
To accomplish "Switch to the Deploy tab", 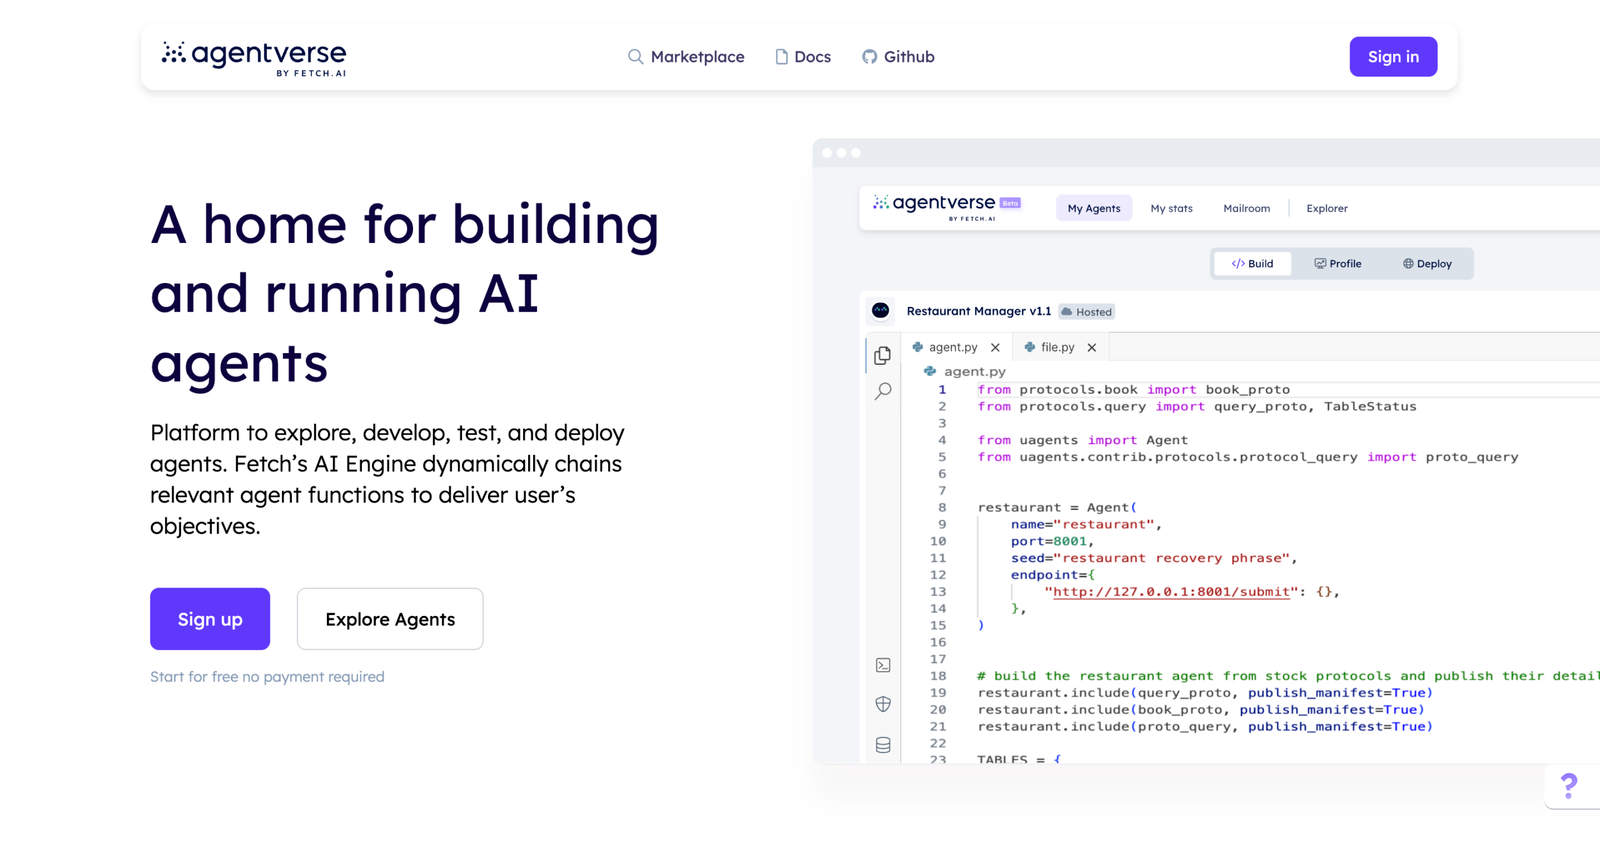I will [x=1427, y=264].
